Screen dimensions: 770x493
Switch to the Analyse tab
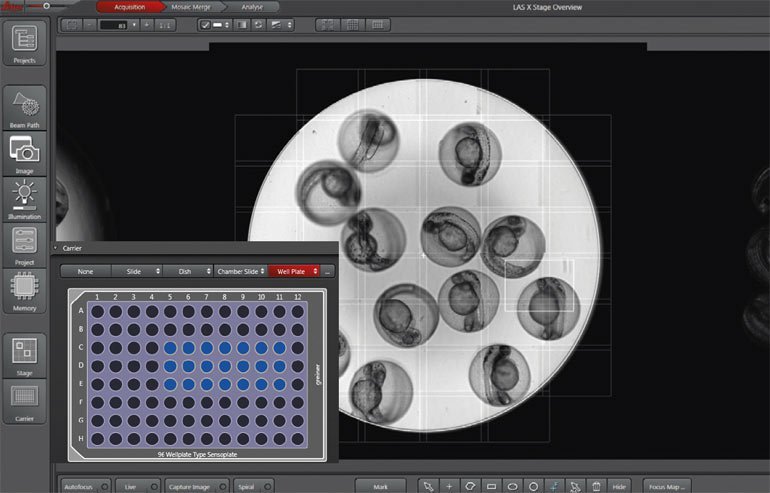pos(252,7)
